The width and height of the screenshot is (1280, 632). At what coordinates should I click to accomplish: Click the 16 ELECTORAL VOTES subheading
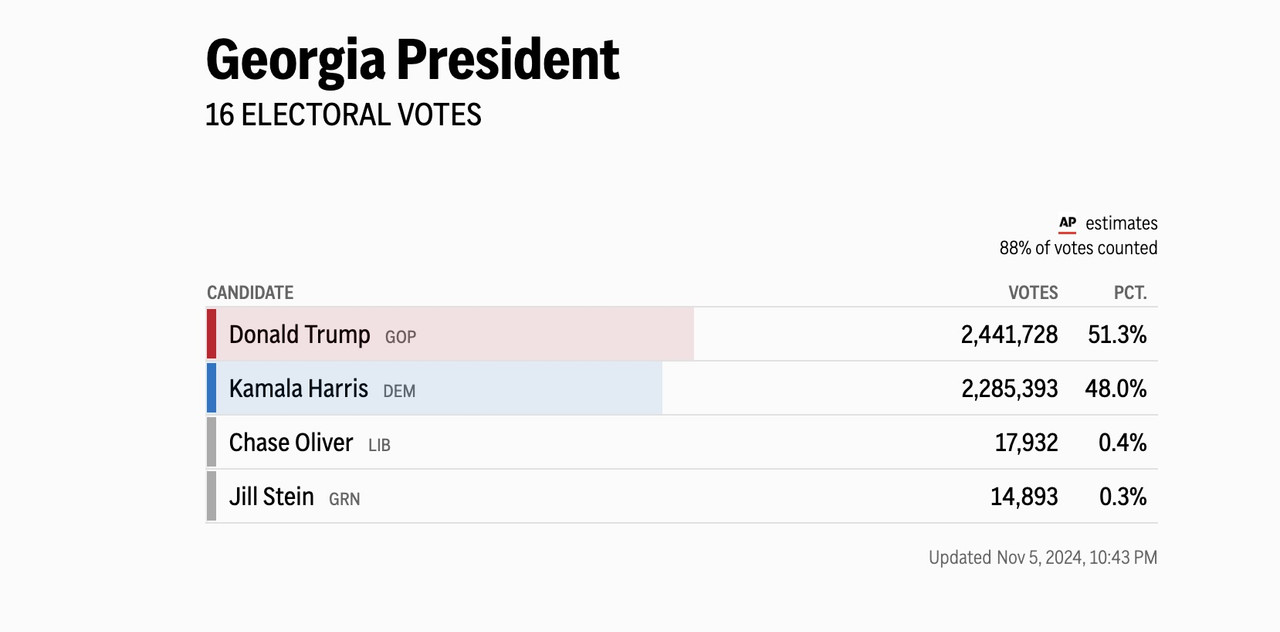(343, 115)
